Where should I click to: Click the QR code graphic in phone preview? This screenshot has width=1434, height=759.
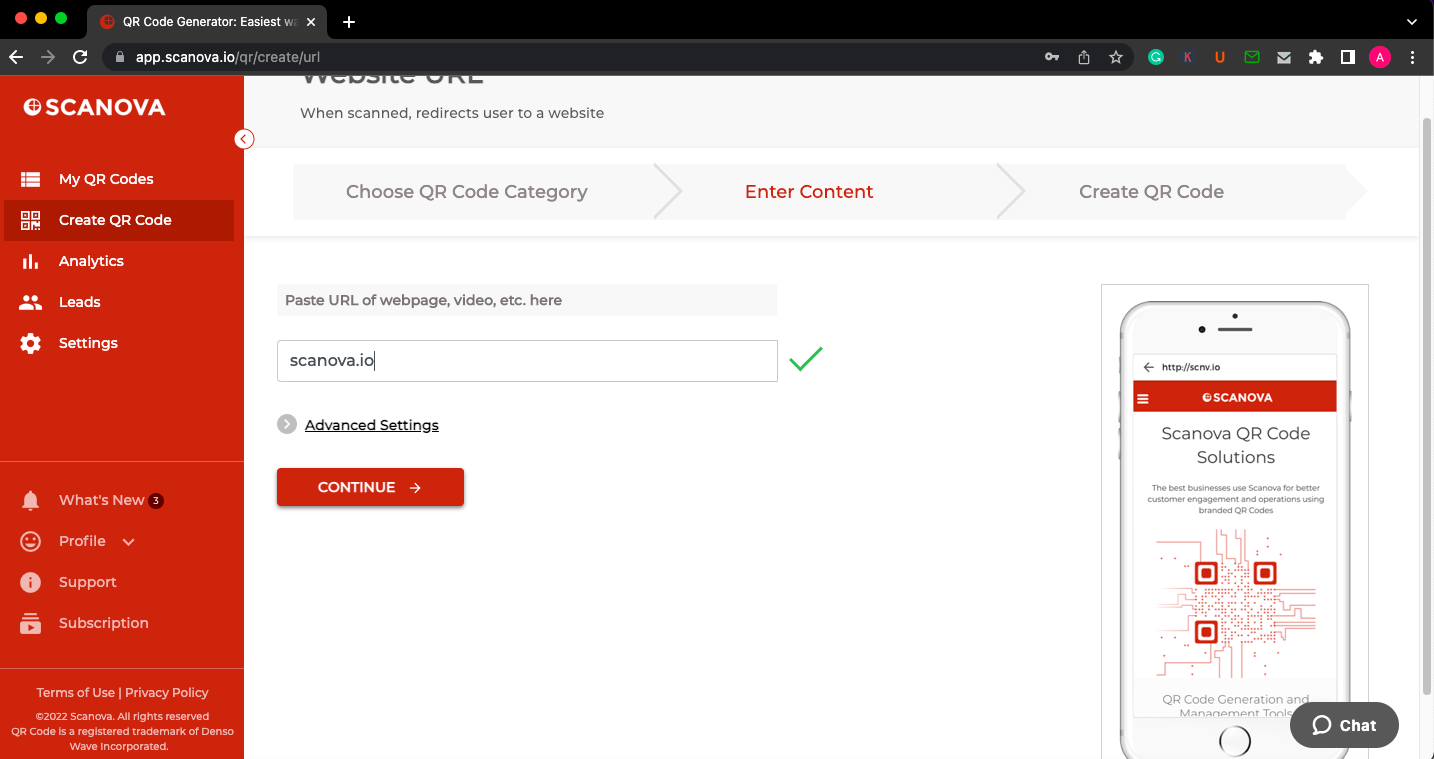tap(1236, 603)
